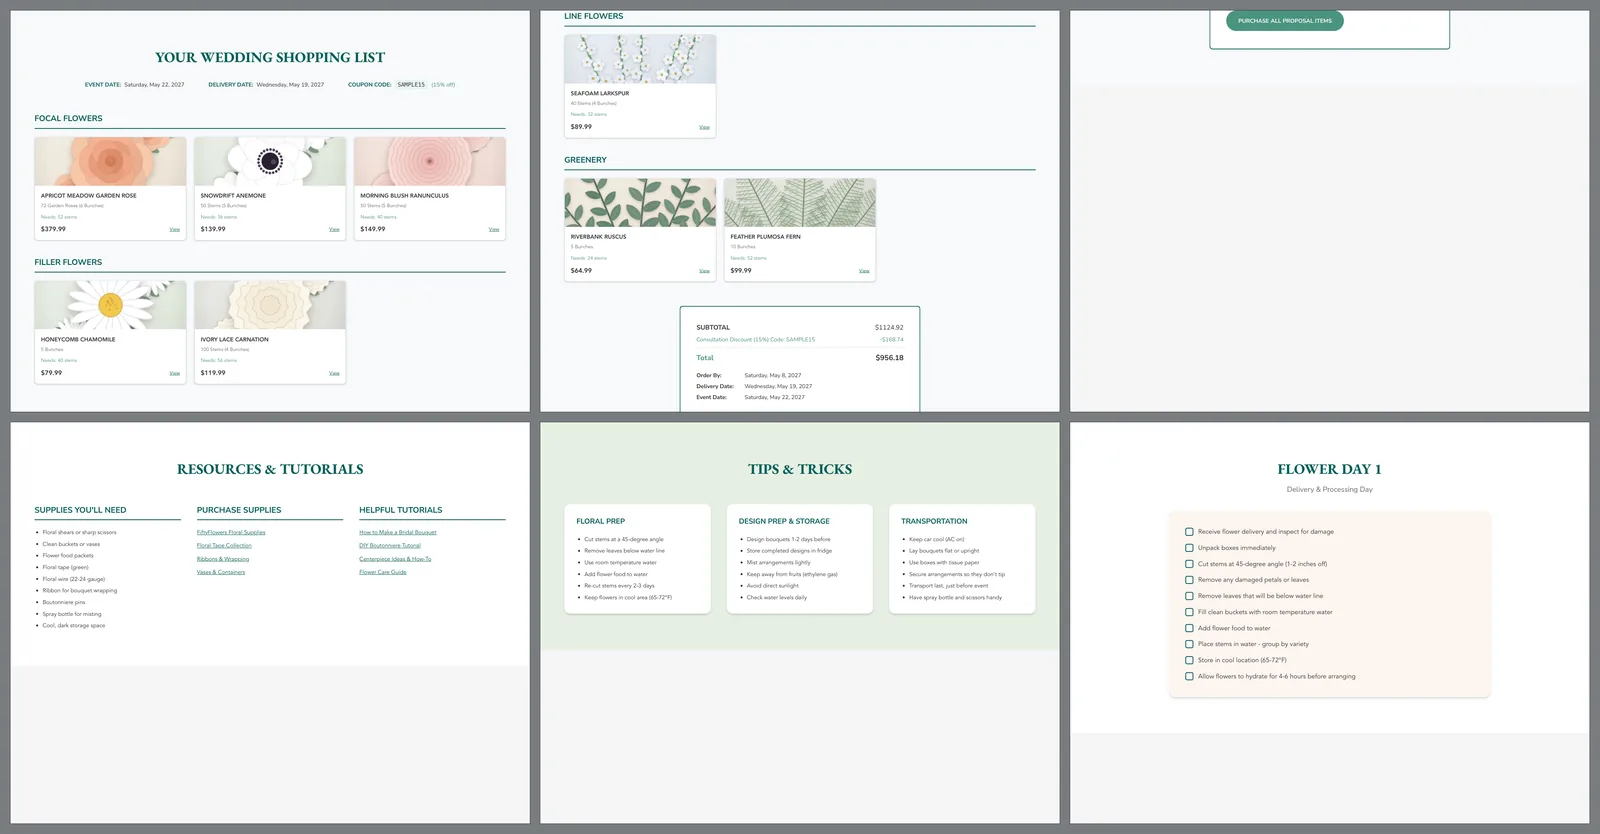The width and height of the screenshot is (1600, 834).
Task: Click the Flower Day 1 heading
Action: tap(1329, 469)
